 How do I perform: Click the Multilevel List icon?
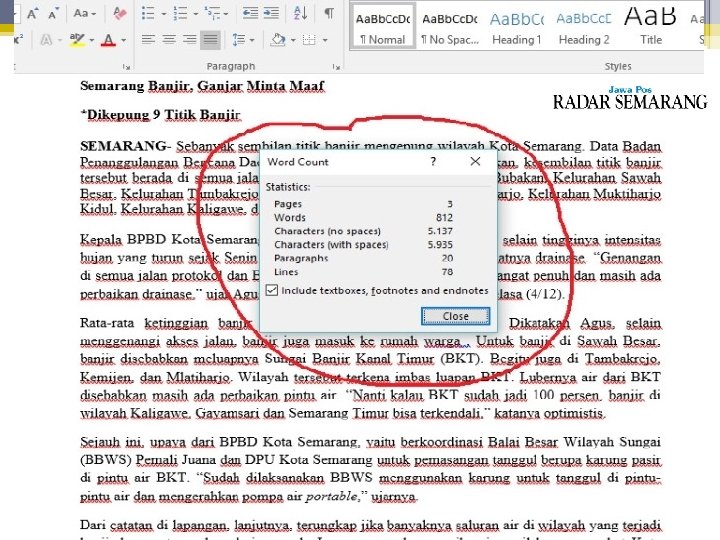click(x=214, y=14)
